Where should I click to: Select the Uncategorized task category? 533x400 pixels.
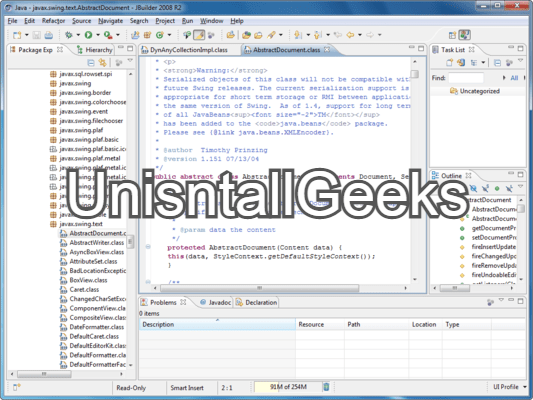(475, 91)
